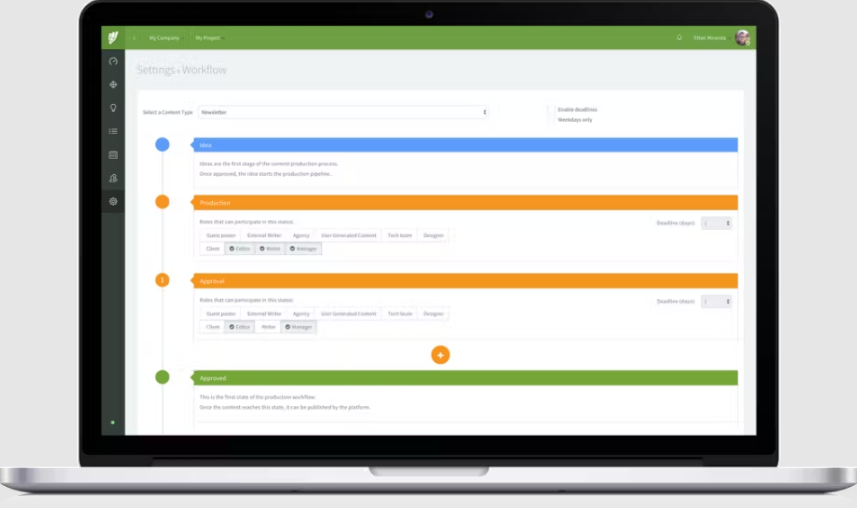Screen dimensions: 857x508
Task: Open the user icon in the sidebar
Action: pyautogui.click(x=113, y=178)
